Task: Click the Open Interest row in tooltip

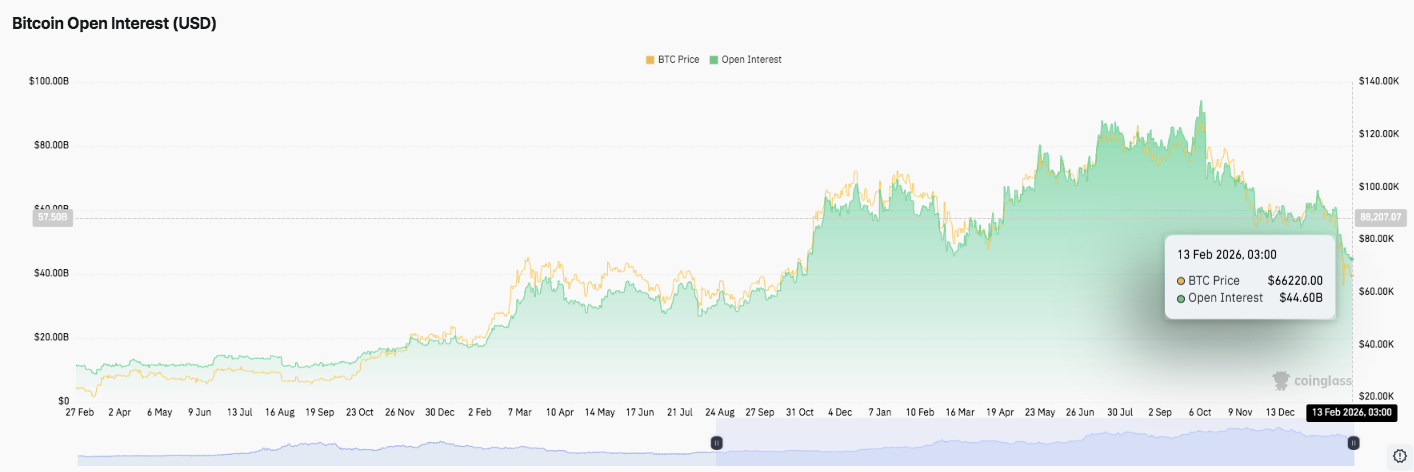Action: tap(1249, 297)
